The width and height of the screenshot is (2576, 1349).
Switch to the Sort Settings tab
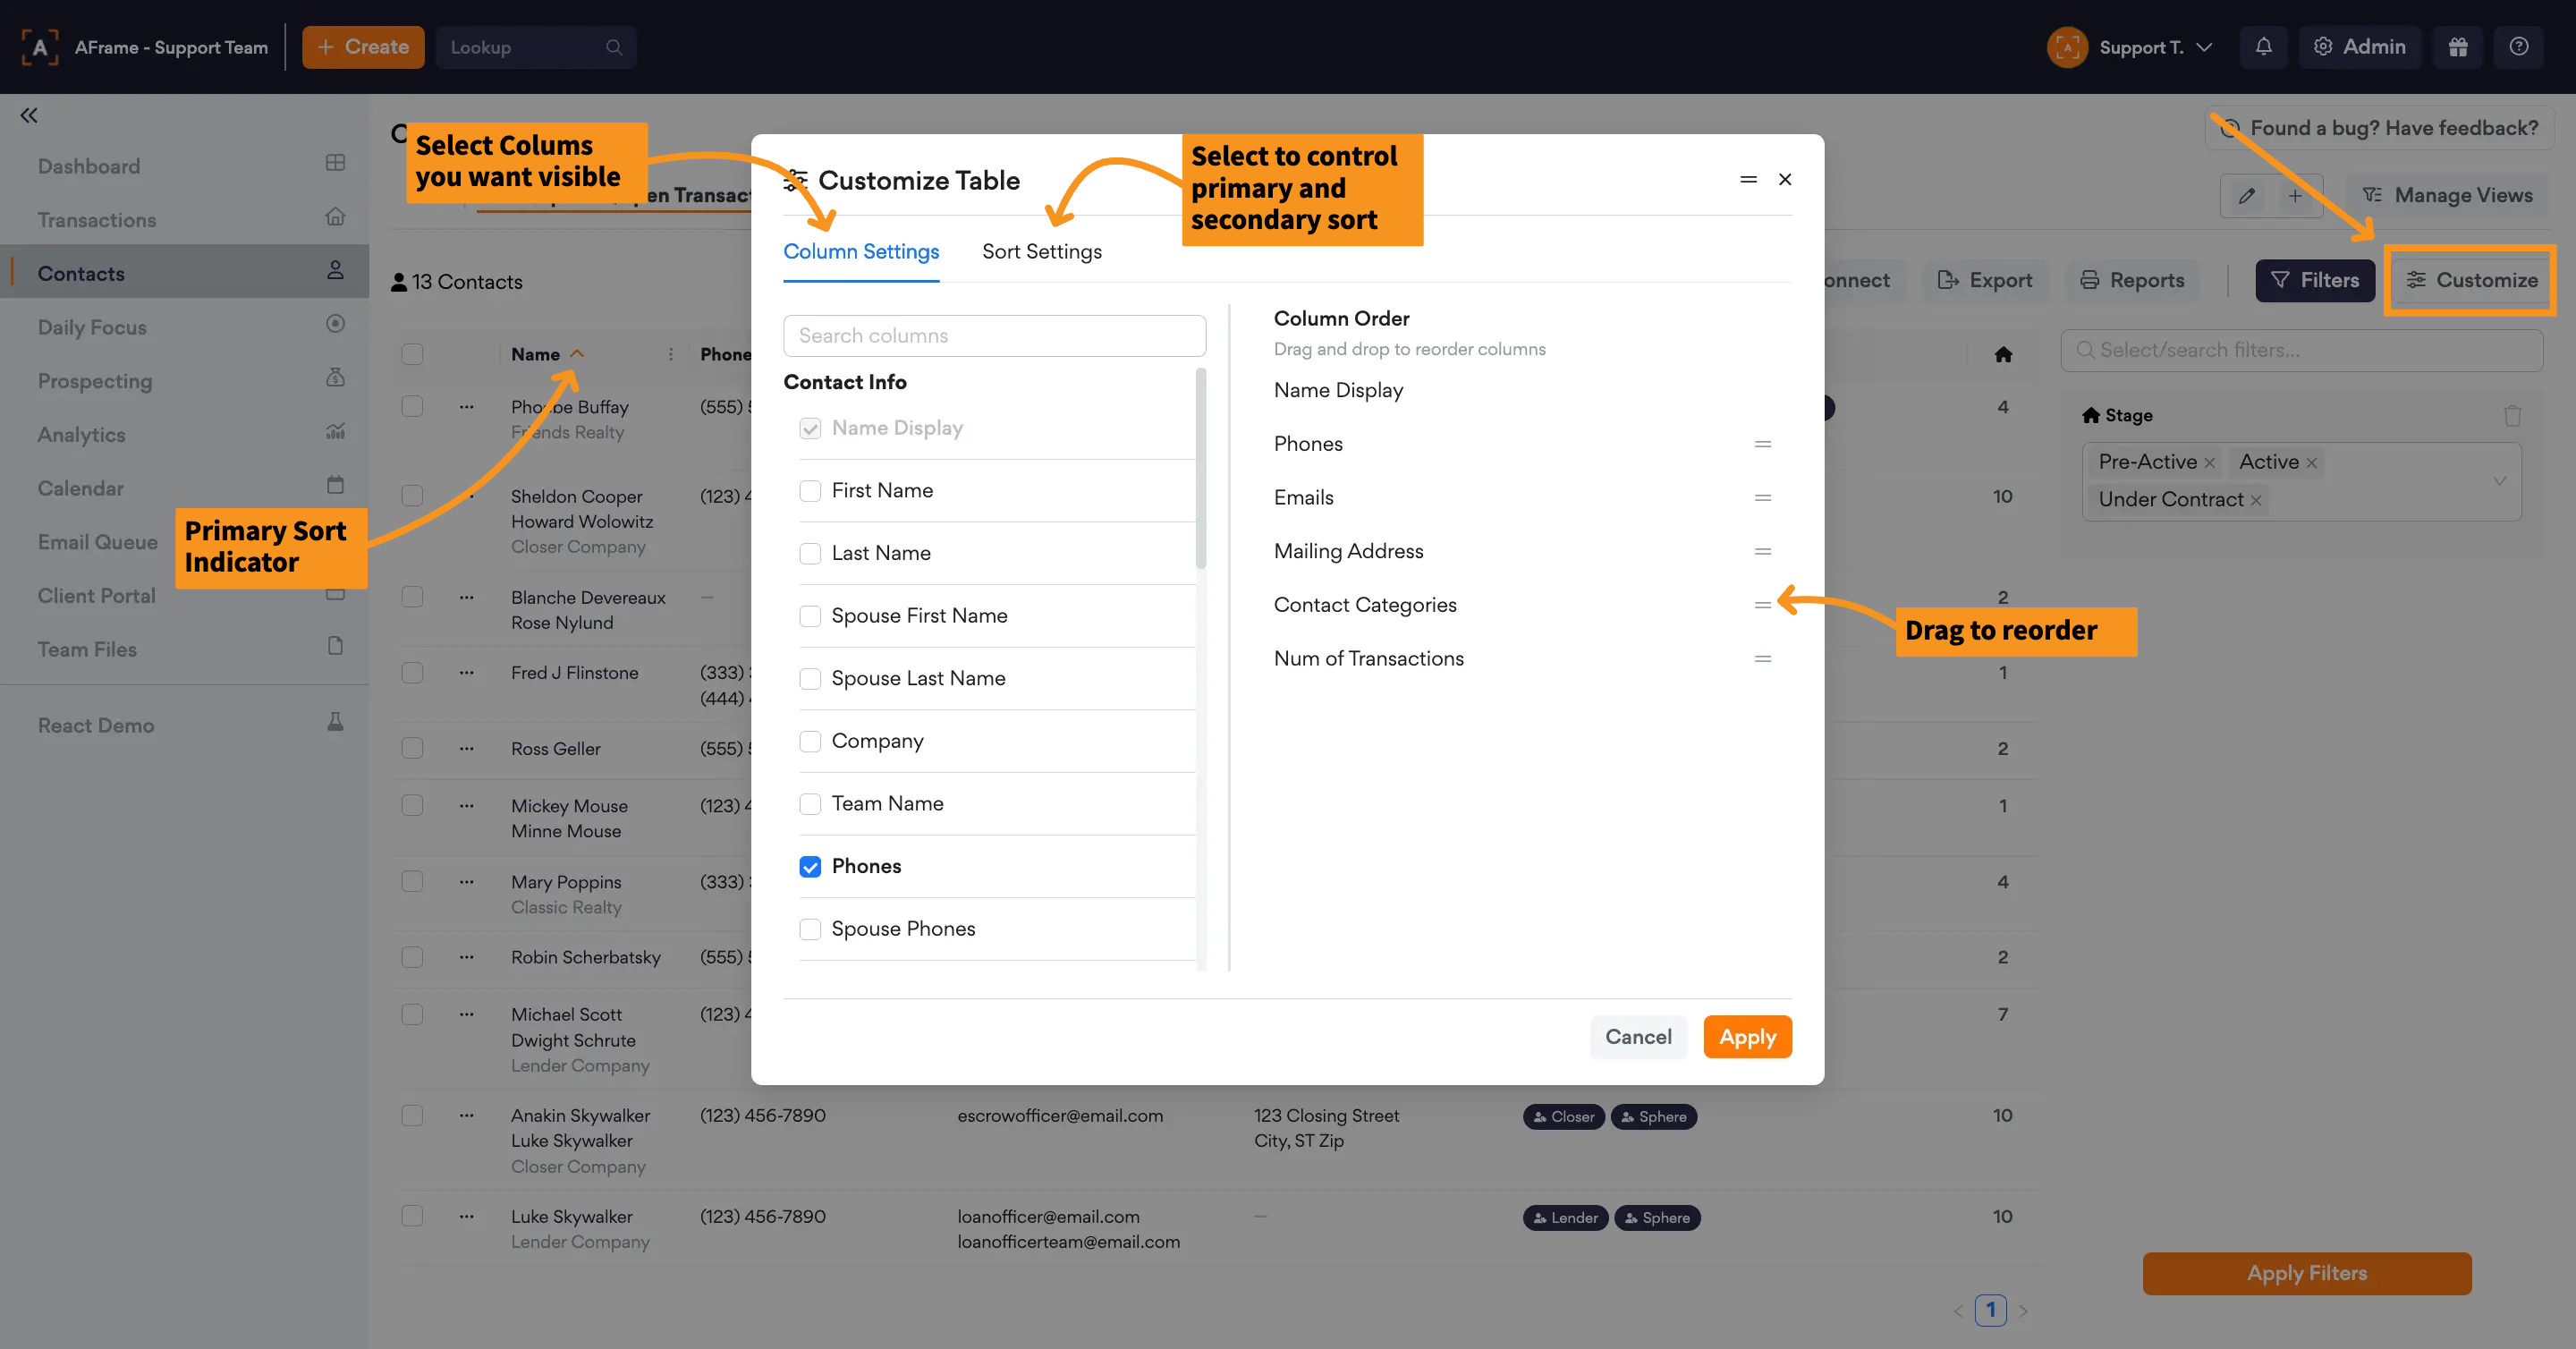1041,252
